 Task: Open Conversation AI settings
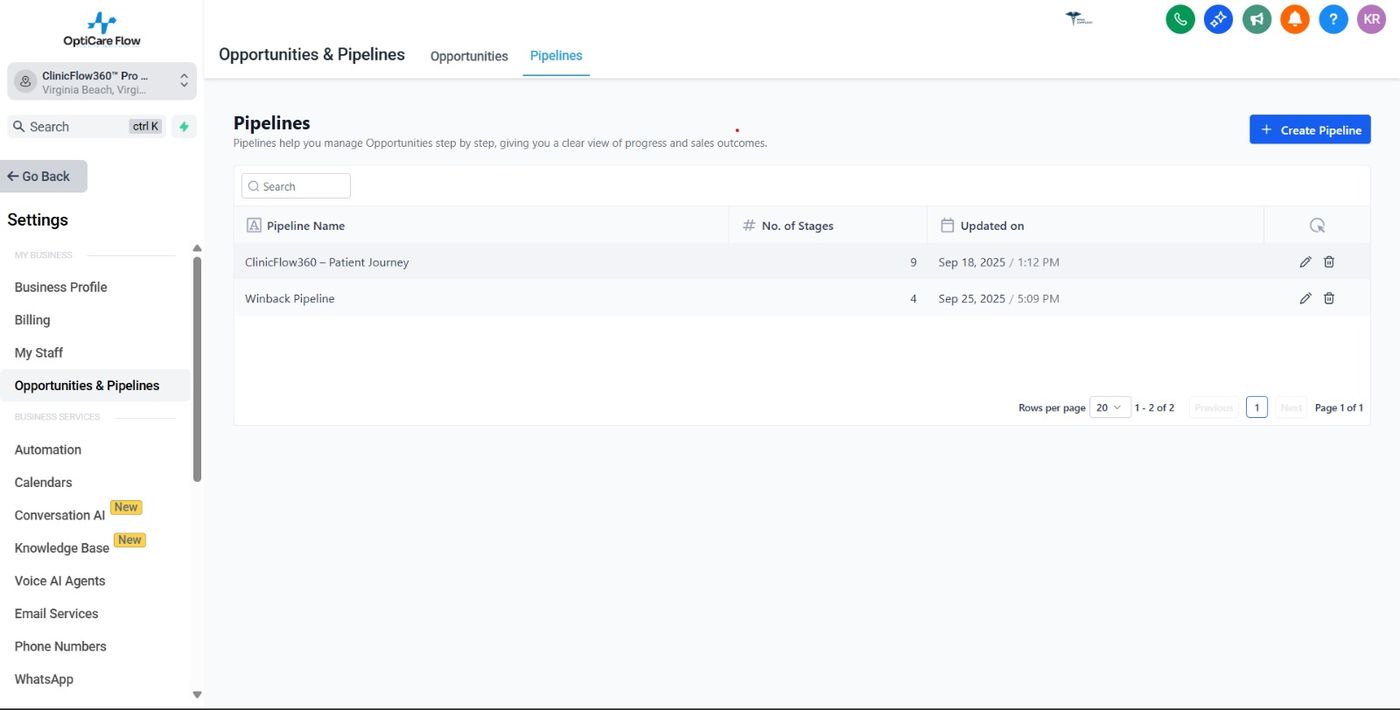(x=60, y=516)
